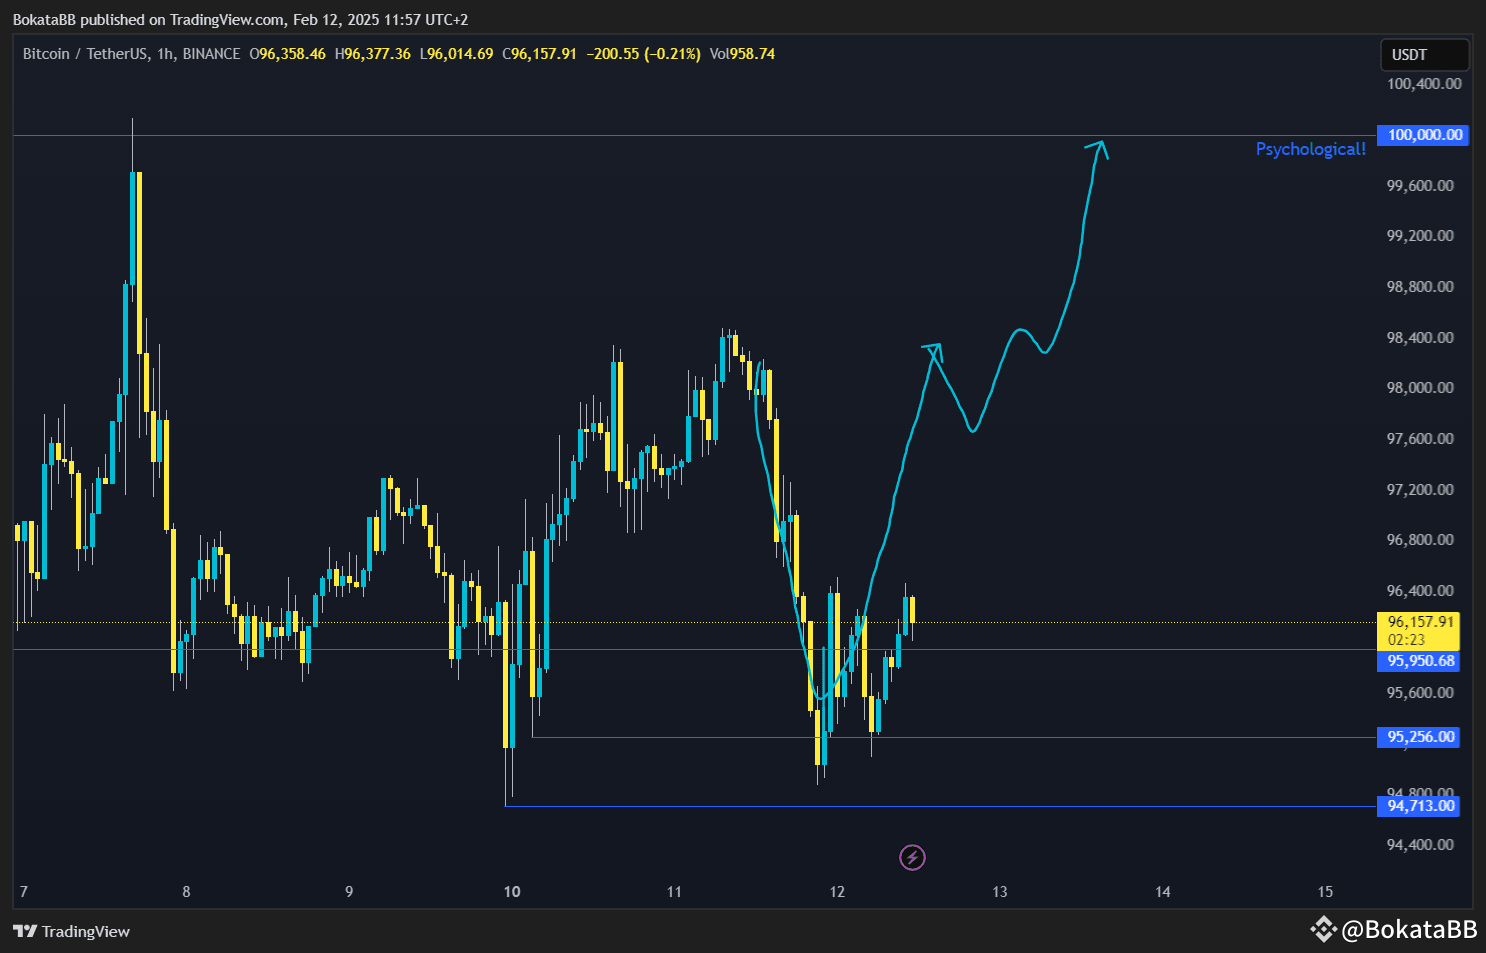Click the BINANCE exchange label in the header
1486x953 pixels.
point(211,54)
